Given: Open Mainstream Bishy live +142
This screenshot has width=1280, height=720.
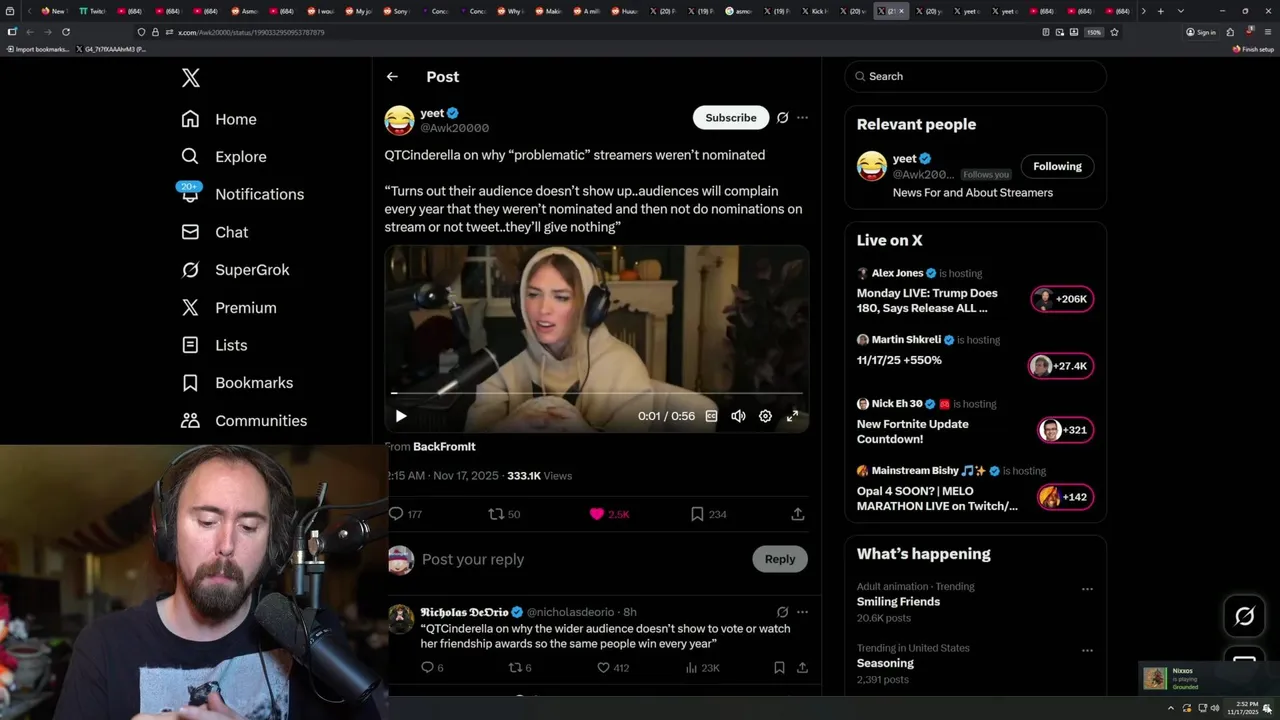Looking at the screenshot, I should (x=1065, y=497).
